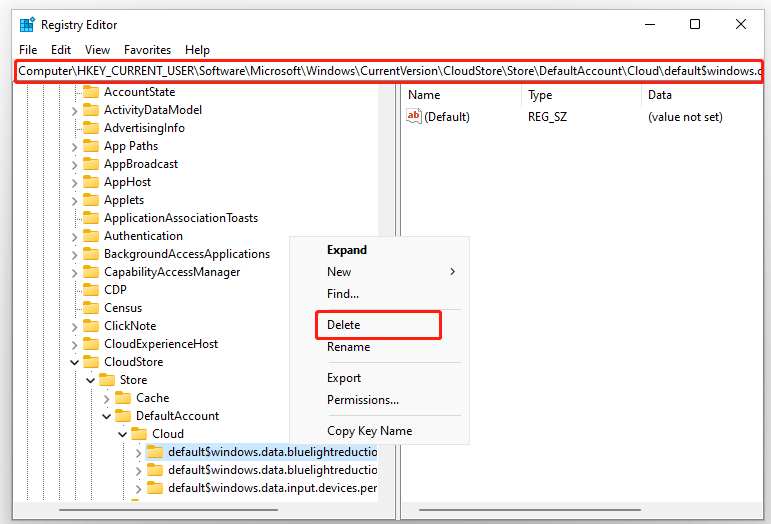
Task: Click the REG_SZ type cell
Action: pyautogui.click(x=547, y=116)
